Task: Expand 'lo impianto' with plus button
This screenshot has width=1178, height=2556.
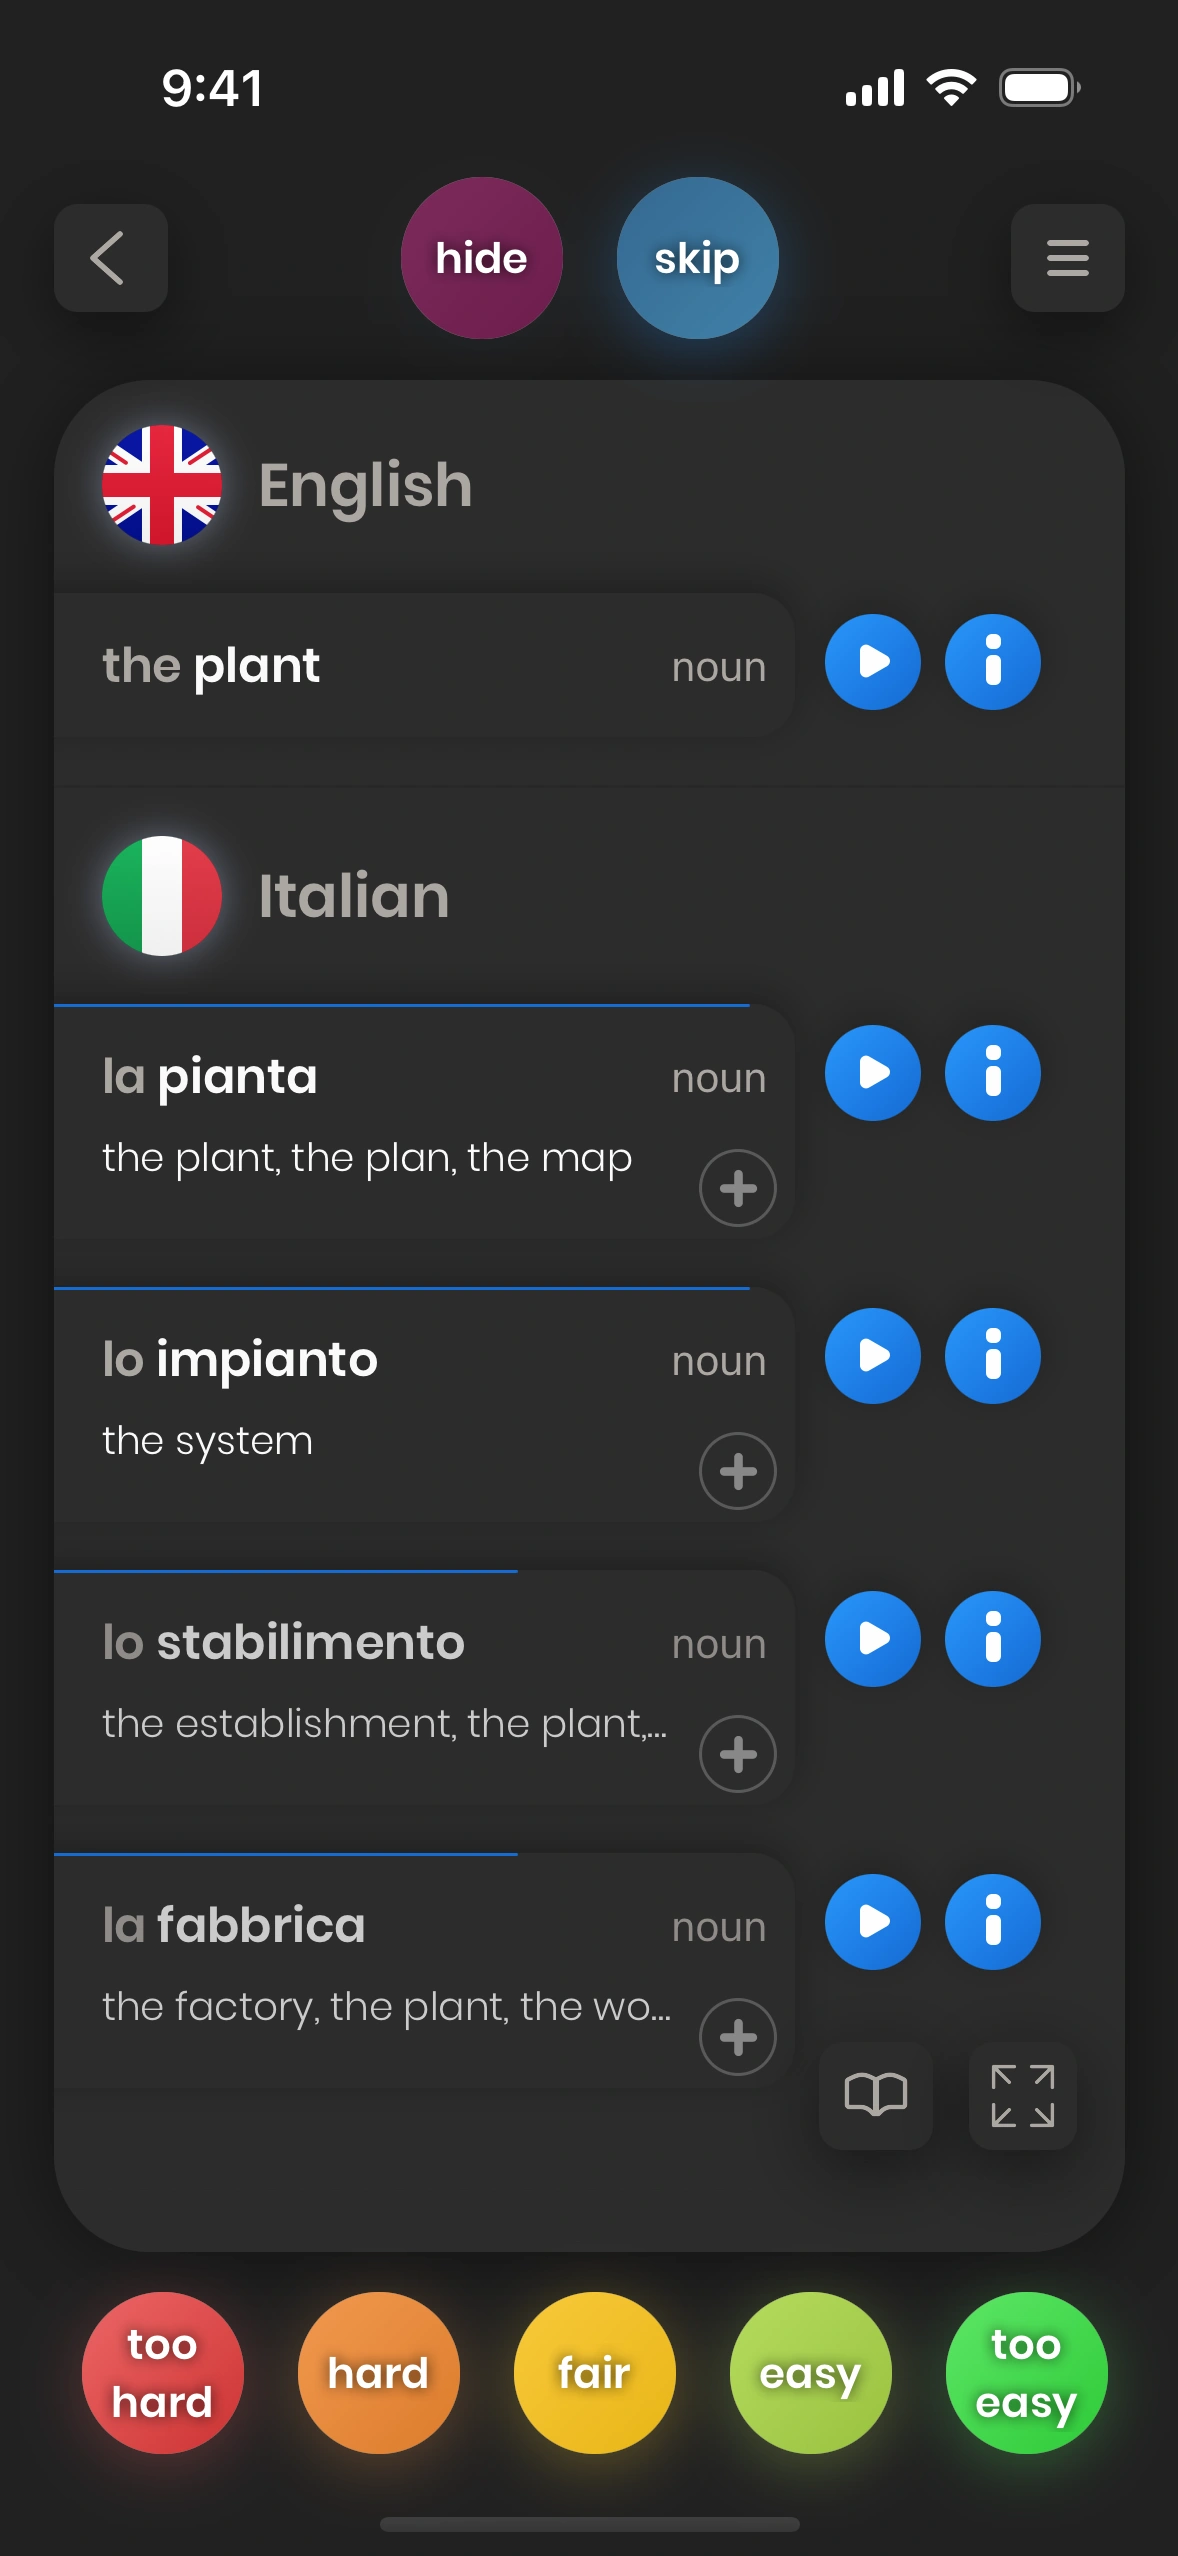Action: (x=737, y=1471)
